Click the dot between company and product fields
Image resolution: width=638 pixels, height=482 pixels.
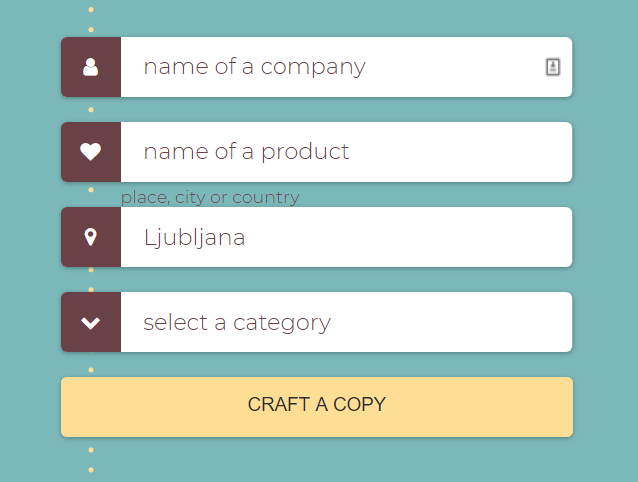click(x=91, y=110)
